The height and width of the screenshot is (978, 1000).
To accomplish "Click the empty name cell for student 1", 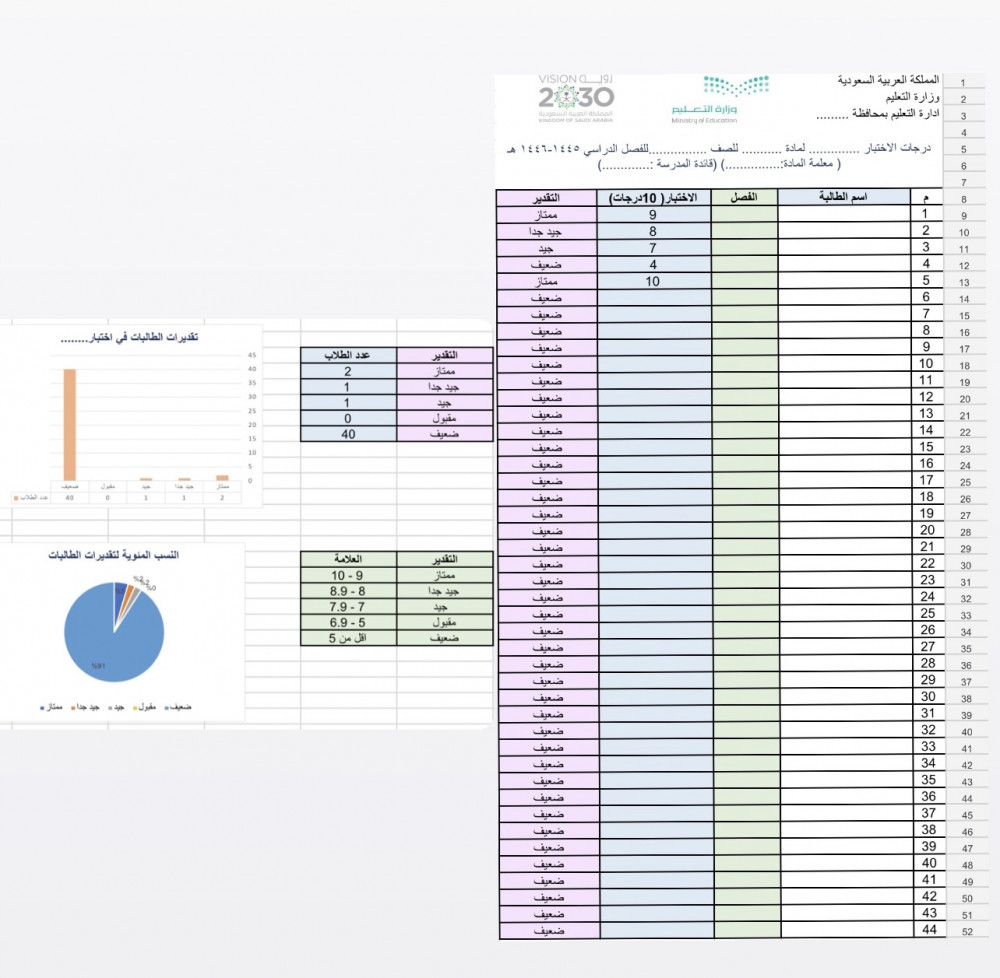I will coord(844,215).
